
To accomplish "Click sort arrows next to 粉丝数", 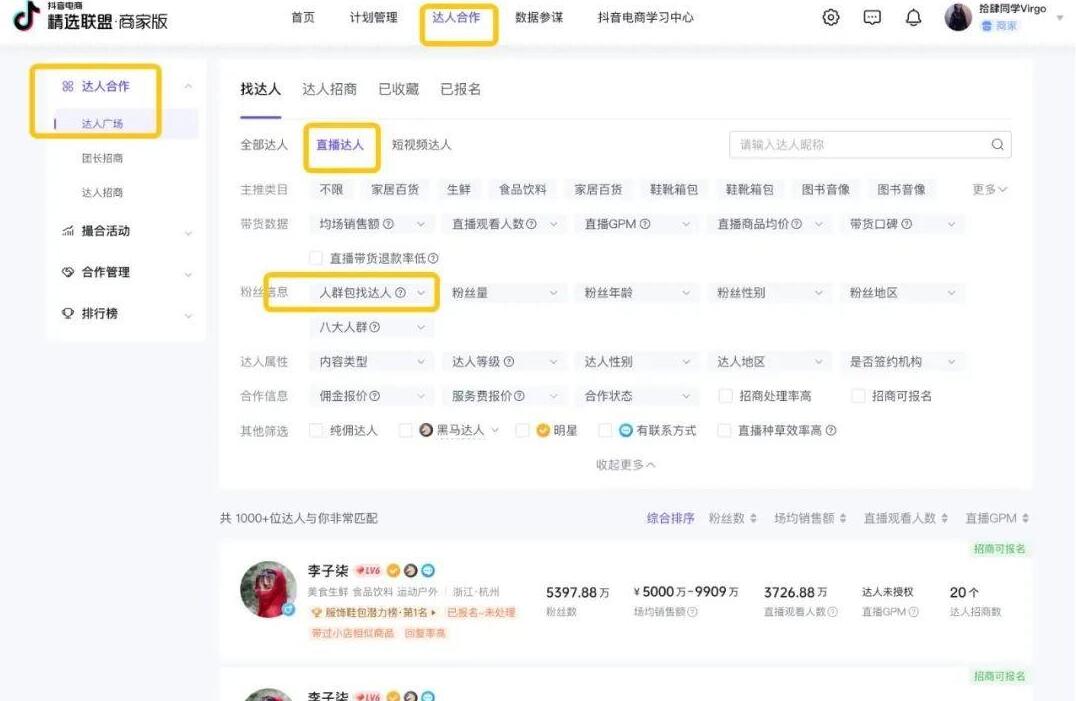I will pyautogui.click(x=753, y=519).
